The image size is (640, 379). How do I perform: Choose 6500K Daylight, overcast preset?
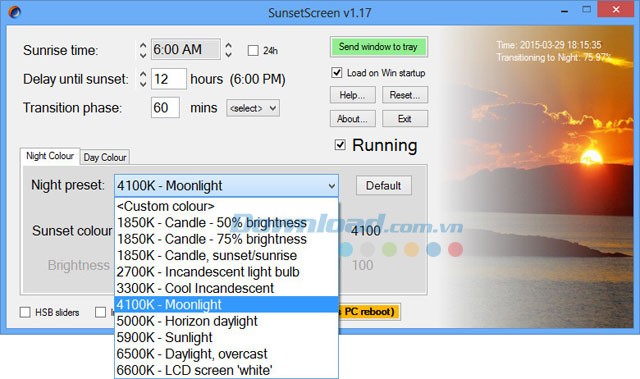227,354
